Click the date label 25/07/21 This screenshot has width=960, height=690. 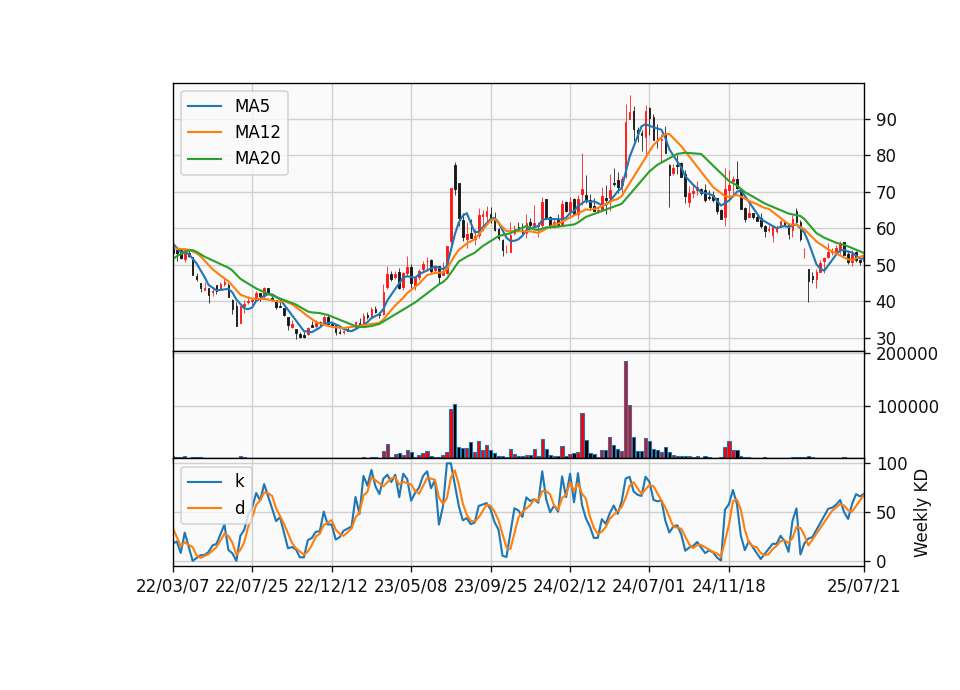[x=864, y=586]
